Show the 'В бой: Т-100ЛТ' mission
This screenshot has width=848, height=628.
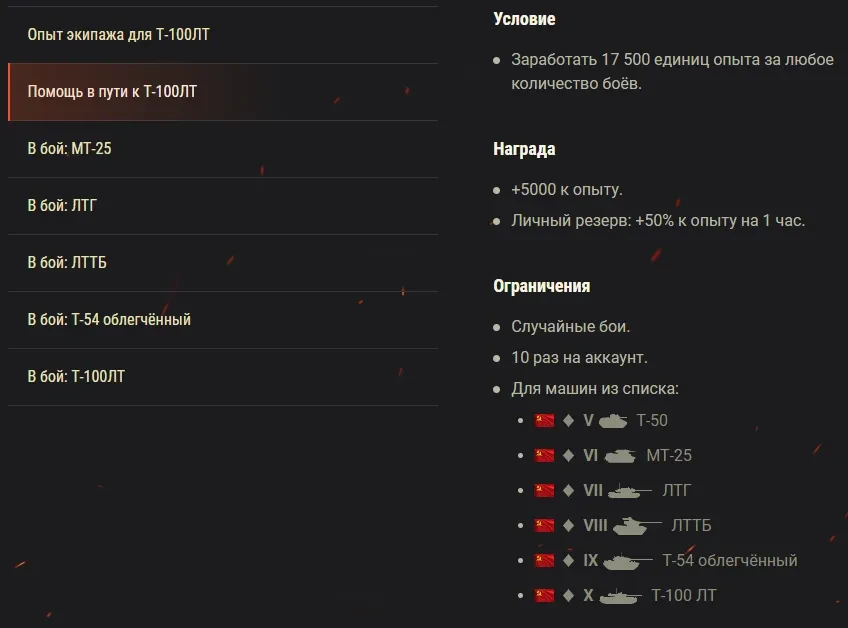click(76, 377)
